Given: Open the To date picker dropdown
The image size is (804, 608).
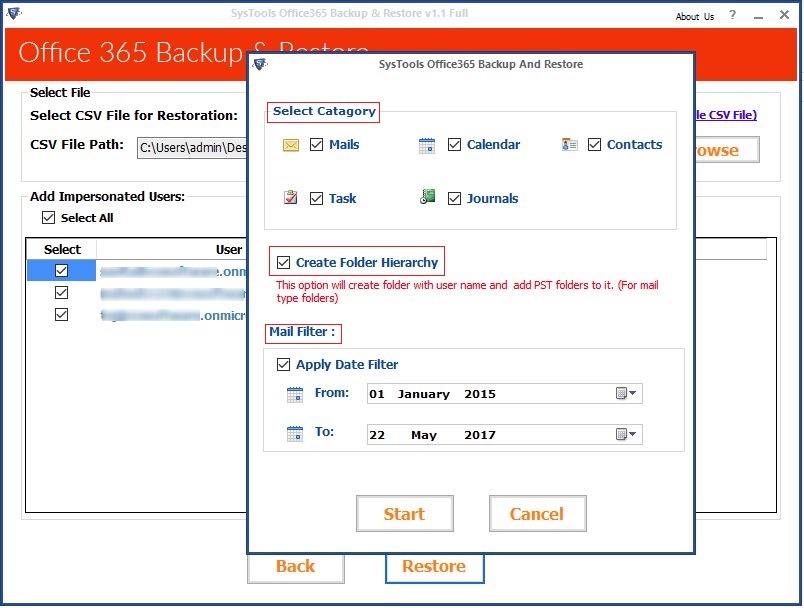Looking at the screenshot, I should point(627,434).
